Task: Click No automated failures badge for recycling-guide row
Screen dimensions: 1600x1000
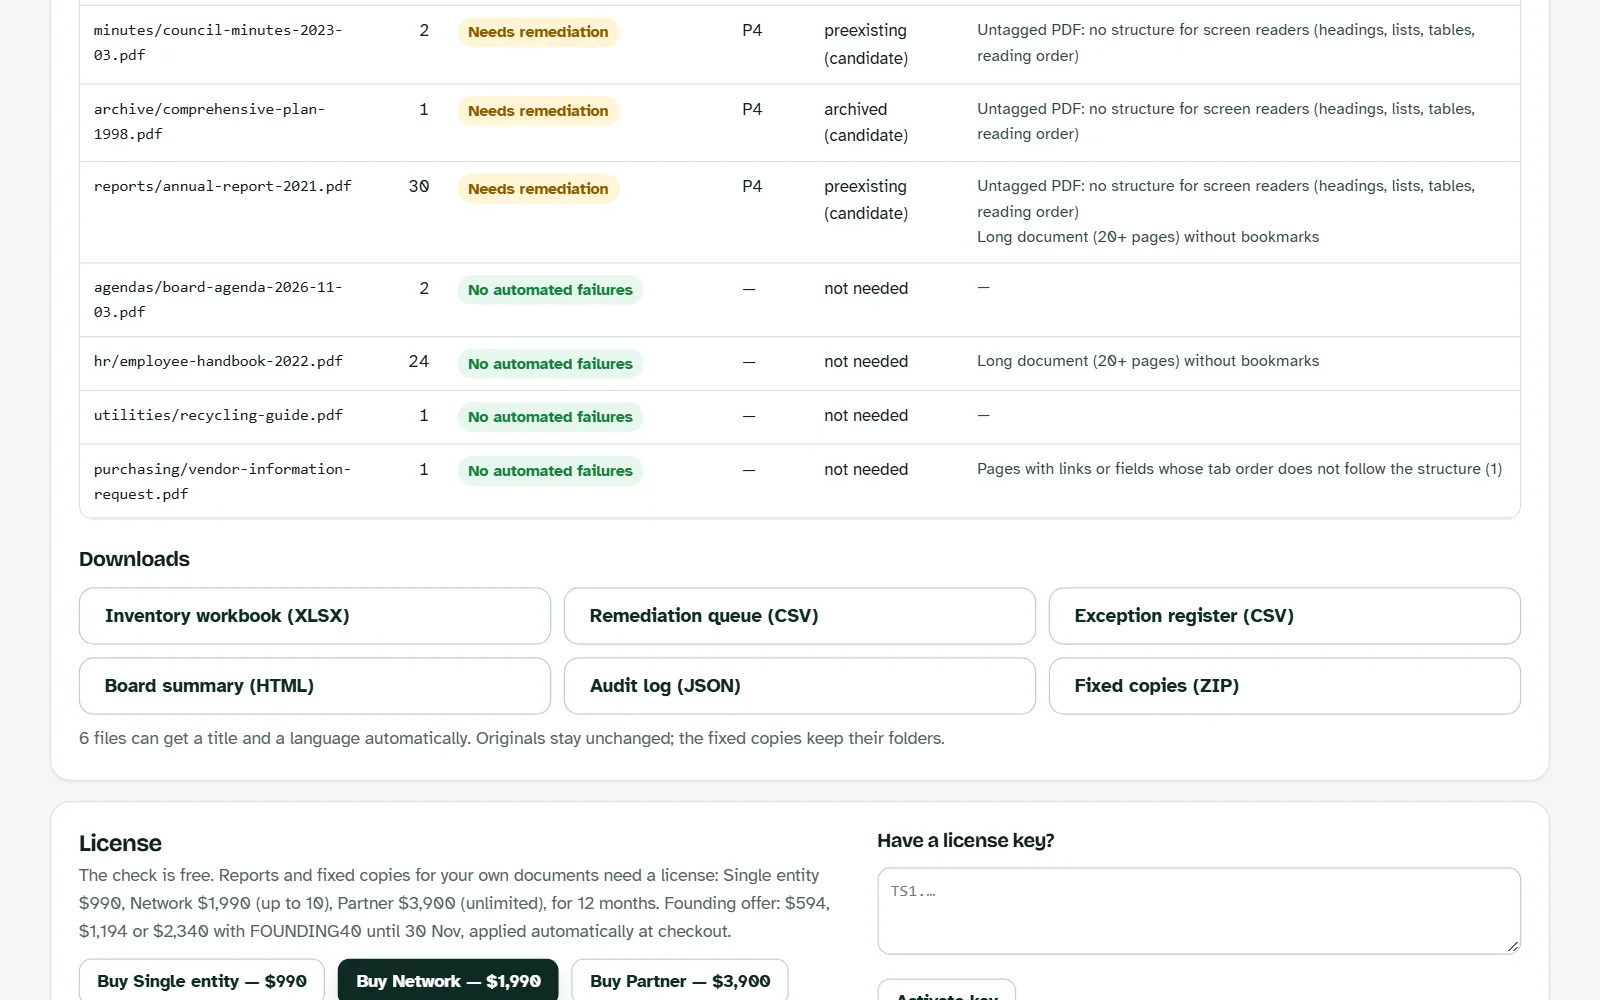Action: pyautogui.click(x=550, y=417)
